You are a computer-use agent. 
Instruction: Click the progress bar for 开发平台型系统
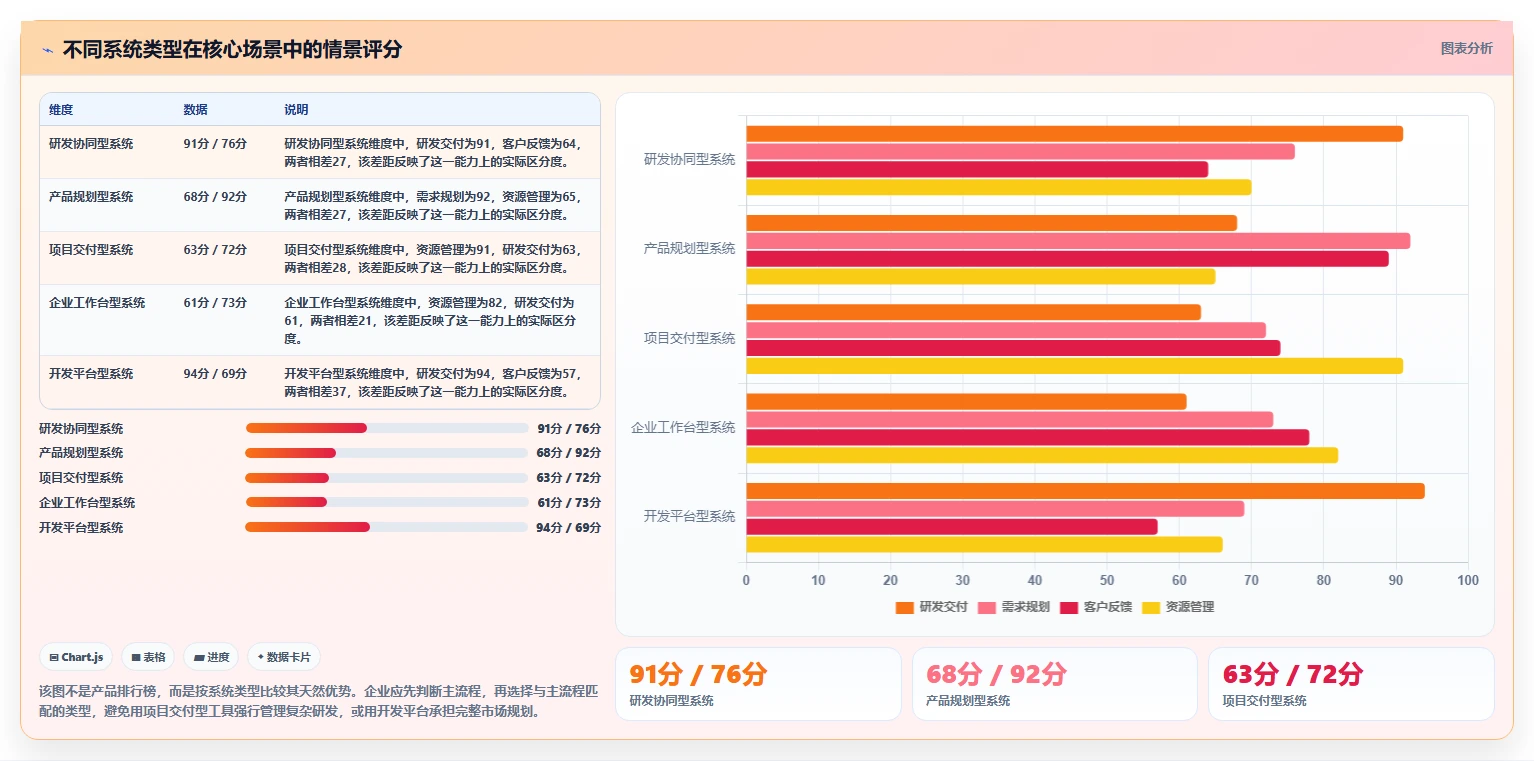click(387, 527)
